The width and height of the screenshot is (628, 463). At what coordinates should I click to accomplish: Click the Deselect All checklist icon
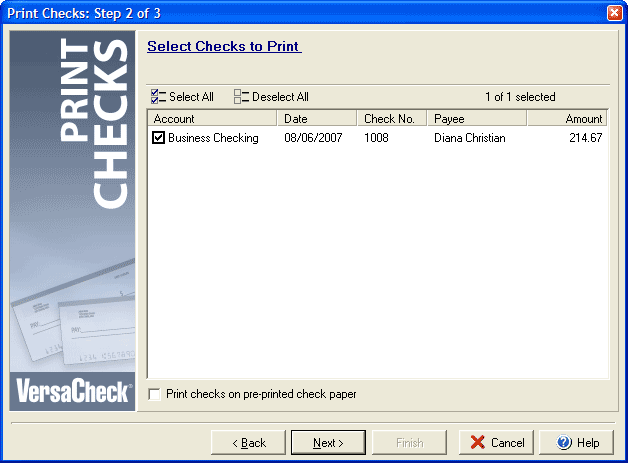tap(241, 97)
